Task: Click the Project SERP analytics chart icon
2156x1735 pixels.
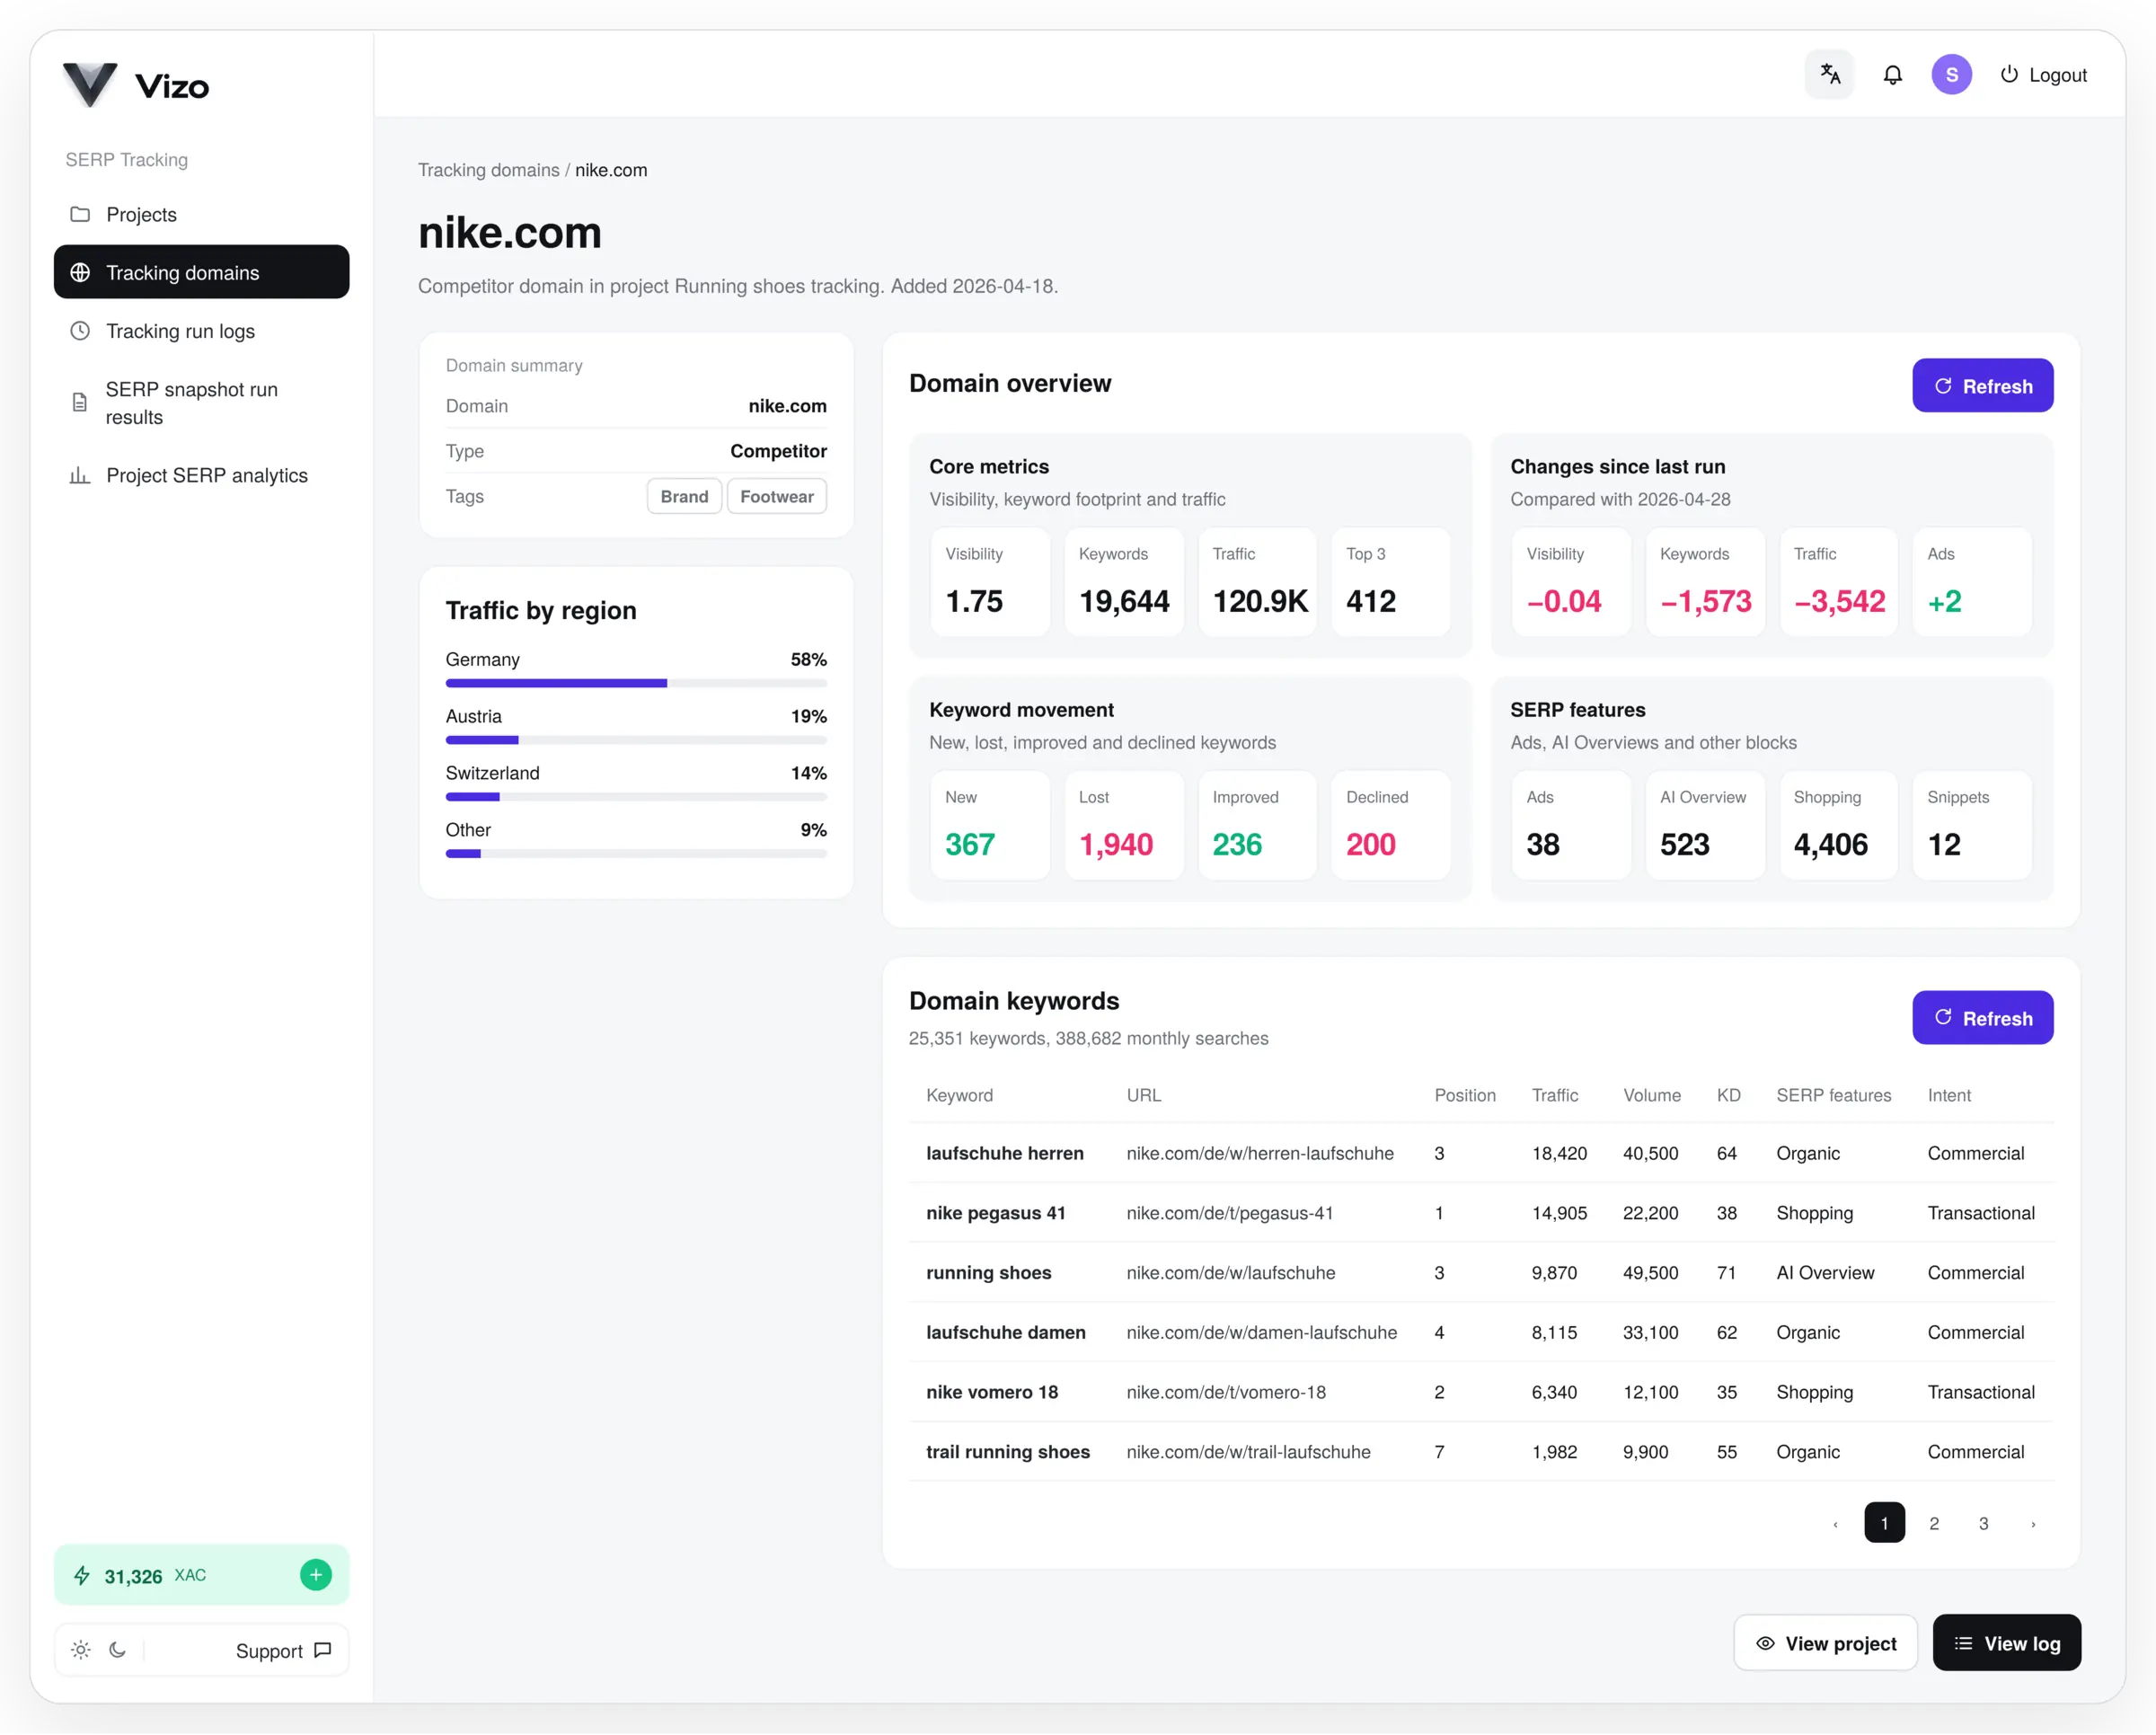Action: pos(80,475)
